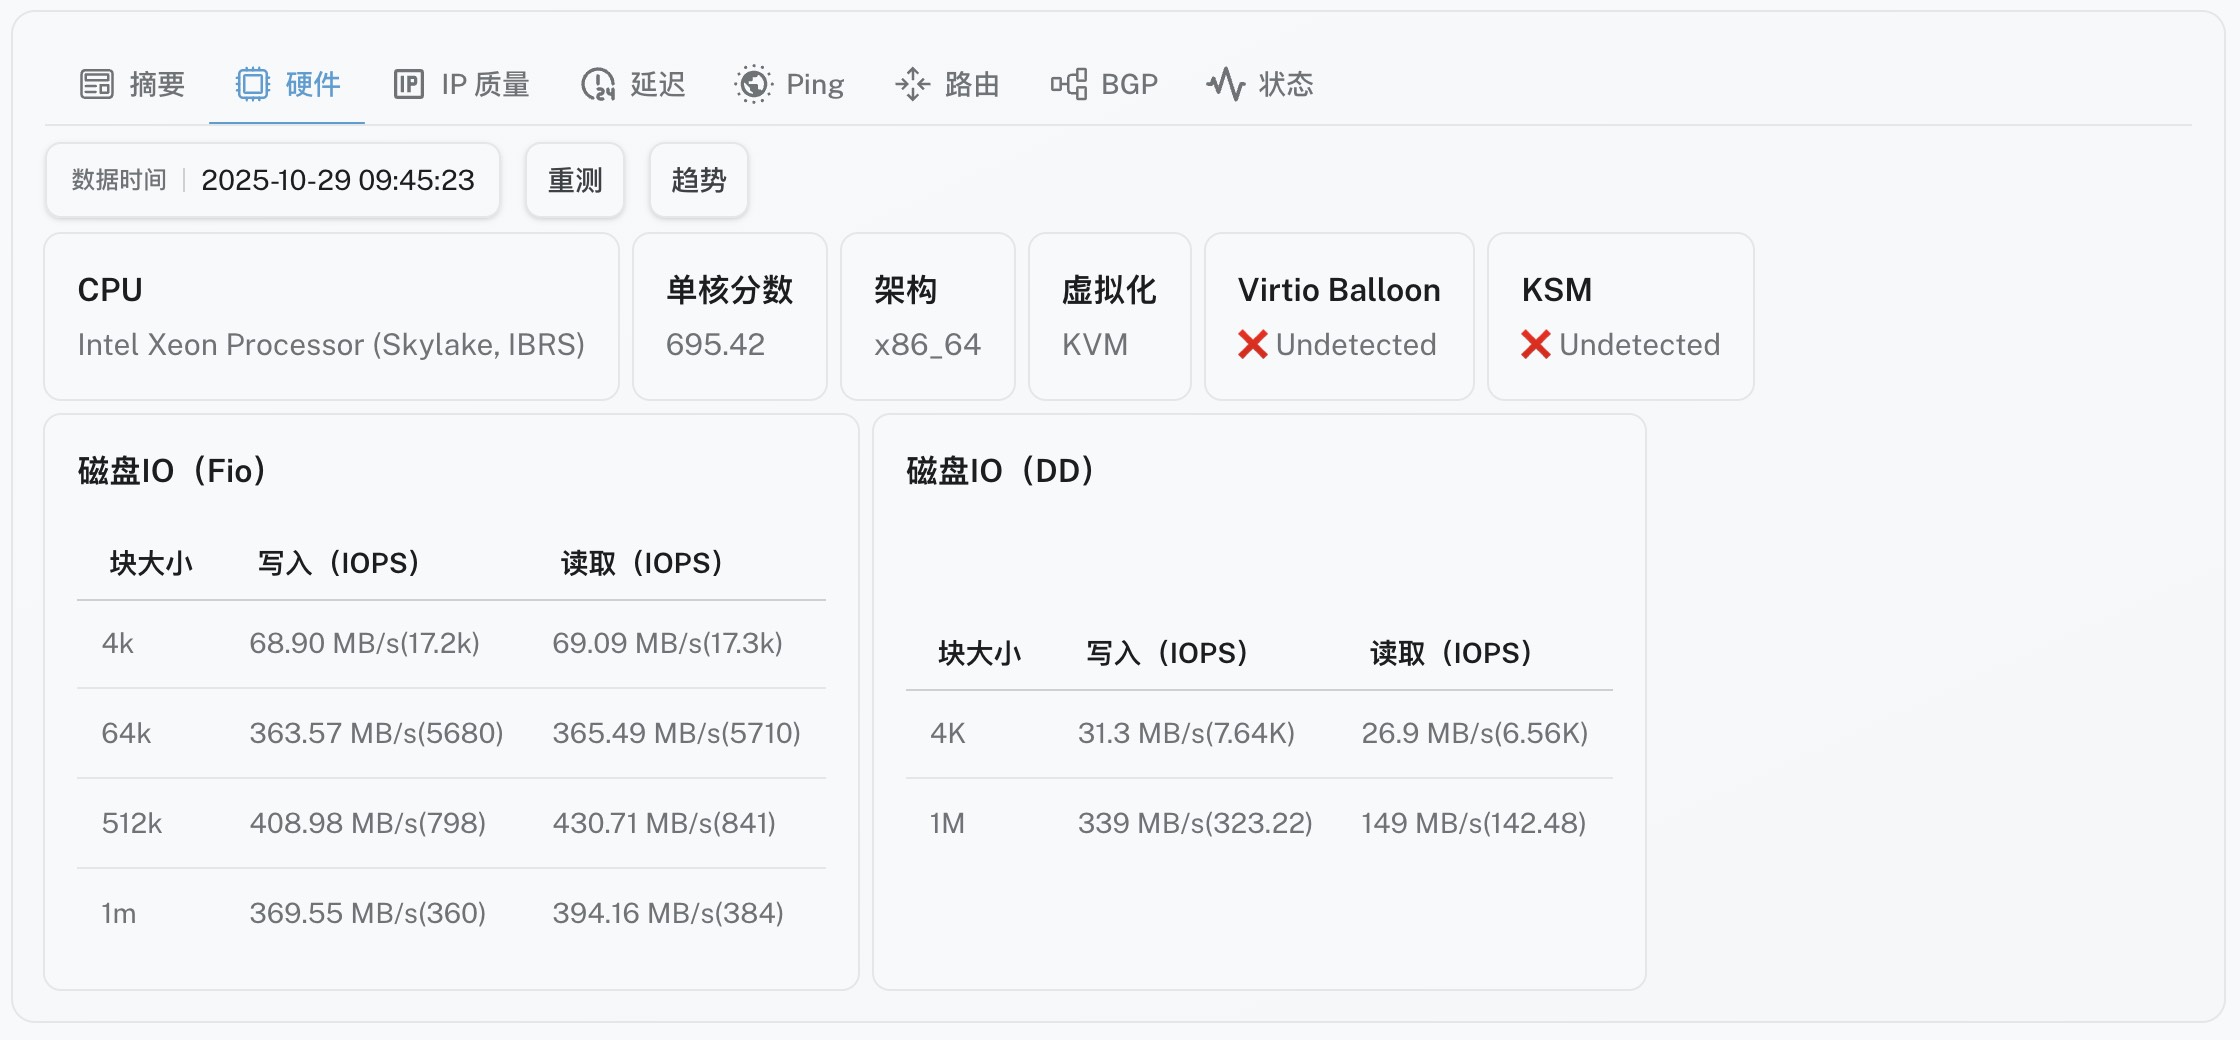Click the DD 1M read speed value
This screenshot has width=2240, height=1040.
[x=1473, y=824]
